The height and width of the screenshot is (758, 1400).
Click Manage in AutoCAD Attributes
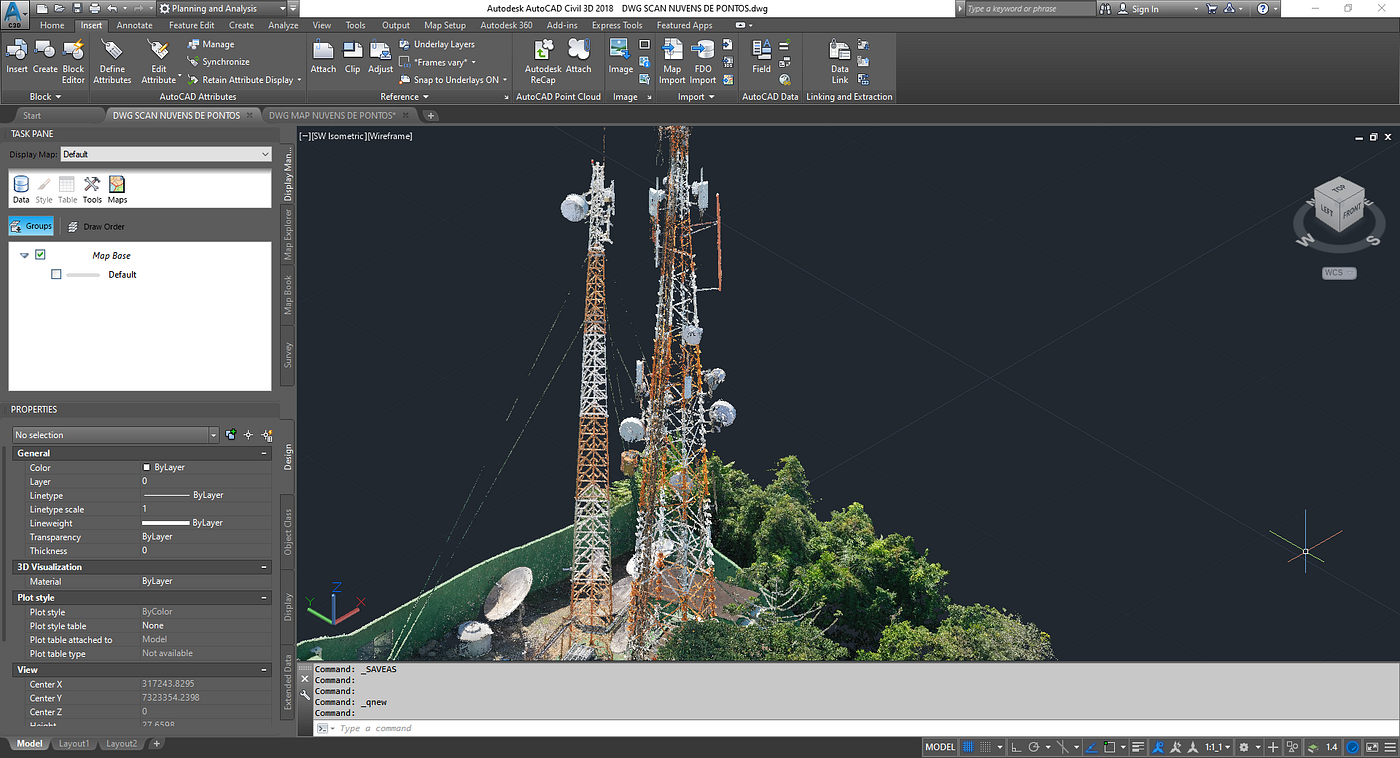point(211,44)
